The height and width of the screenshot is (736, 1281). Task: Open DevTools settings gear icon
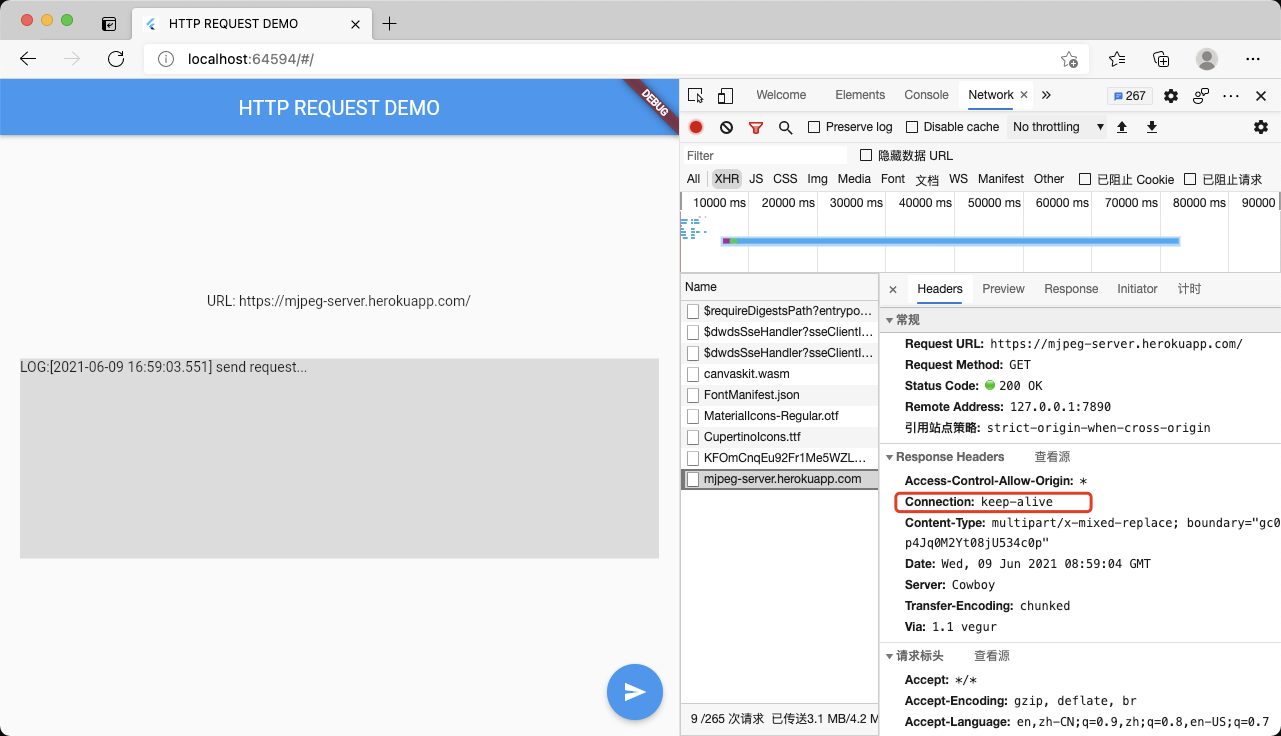[x=1260, y=127]
